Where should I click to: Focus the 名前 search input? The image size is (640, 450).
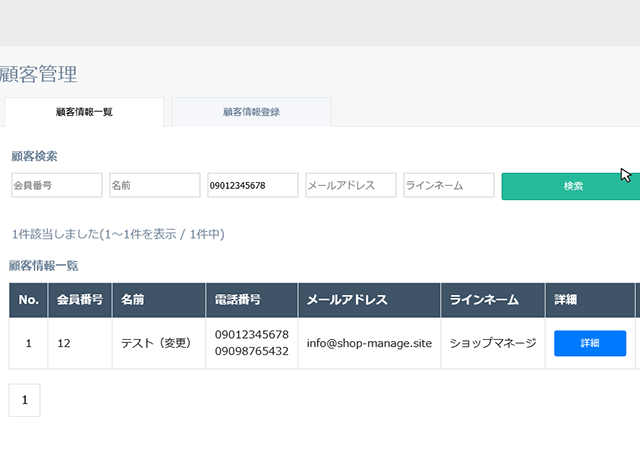pos(155,185)
